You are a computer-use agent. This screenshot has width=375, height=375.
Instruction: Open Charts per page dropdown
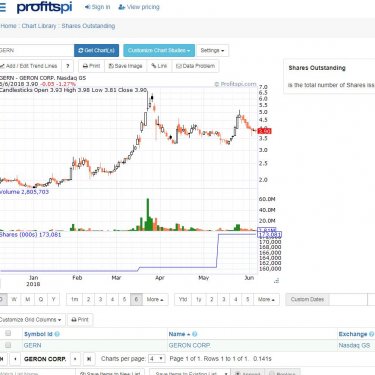pos(156,359)
